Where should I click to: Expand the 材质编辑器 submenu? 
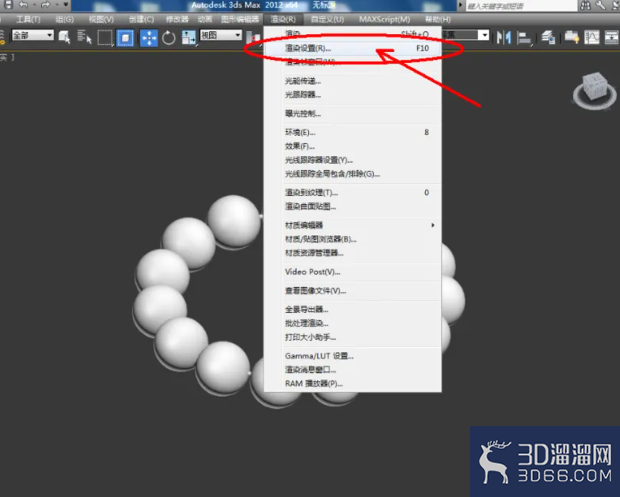pyautogui.click(x=353, y=225)
